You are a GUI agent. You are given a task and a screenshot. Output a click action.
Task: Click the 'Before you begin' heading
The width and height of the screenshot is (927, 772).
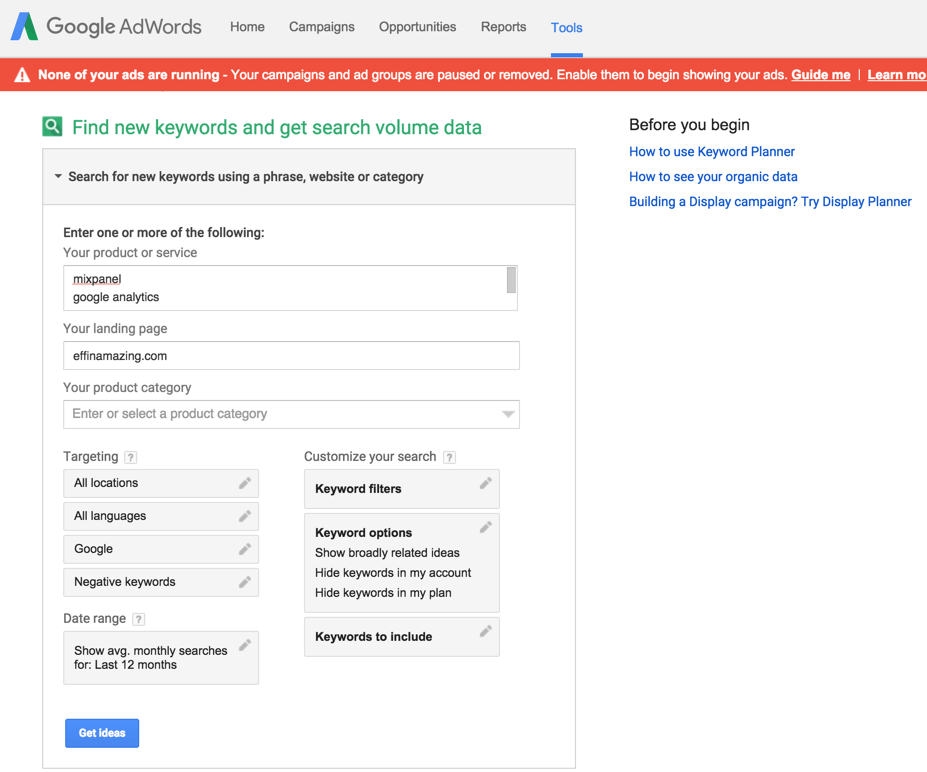689,125
